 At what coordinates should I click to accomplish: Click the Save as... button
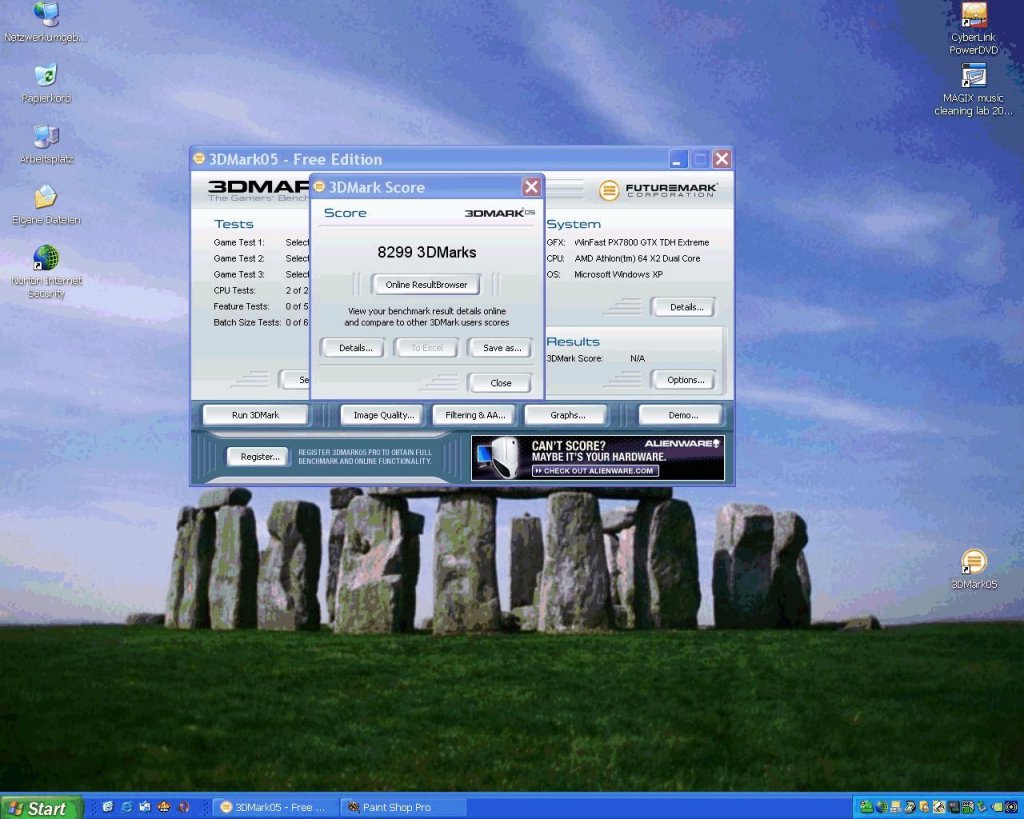(502, 347)
